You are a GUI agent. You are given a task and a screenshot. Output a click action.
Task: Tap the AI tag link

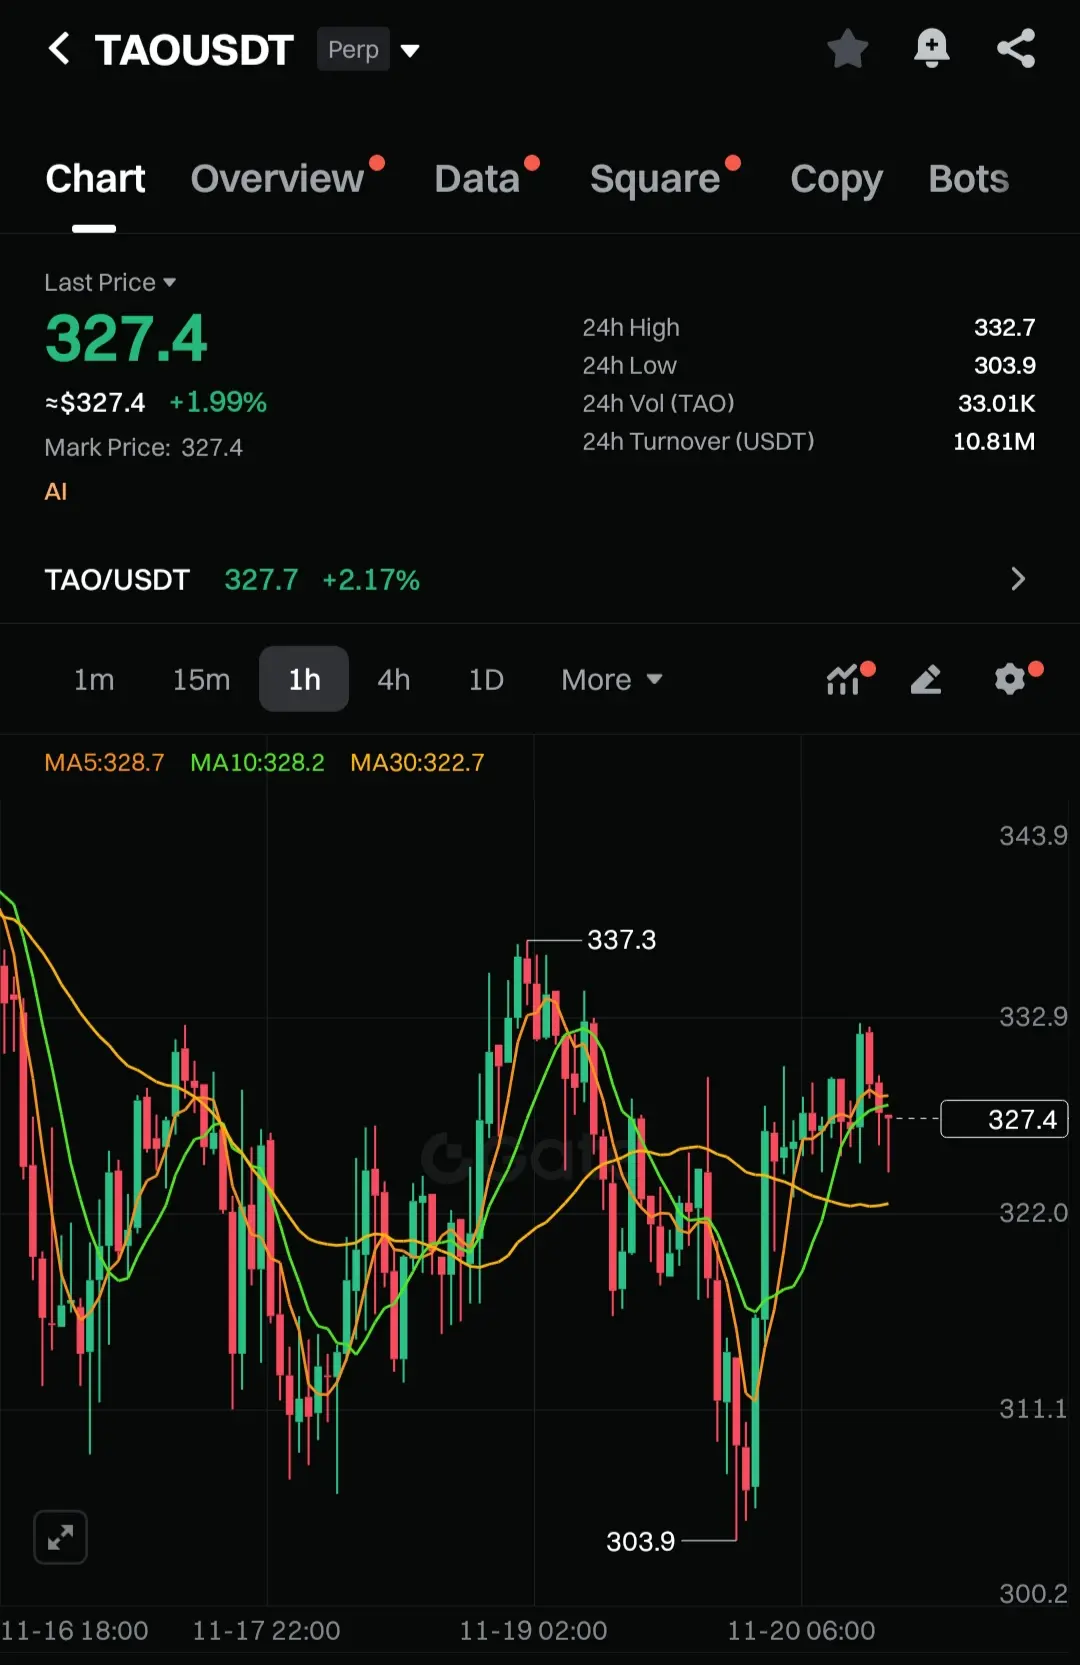[x=56, y=491]
